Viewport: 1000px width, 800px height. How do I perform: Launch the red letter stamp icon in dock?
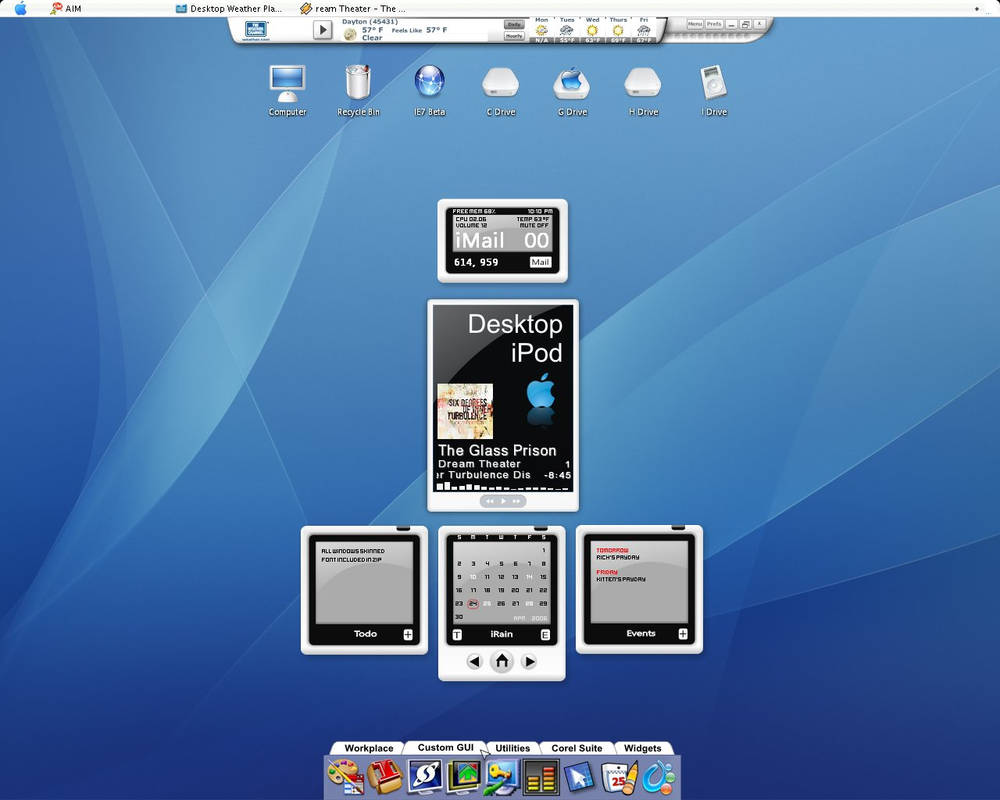point(385,776)
